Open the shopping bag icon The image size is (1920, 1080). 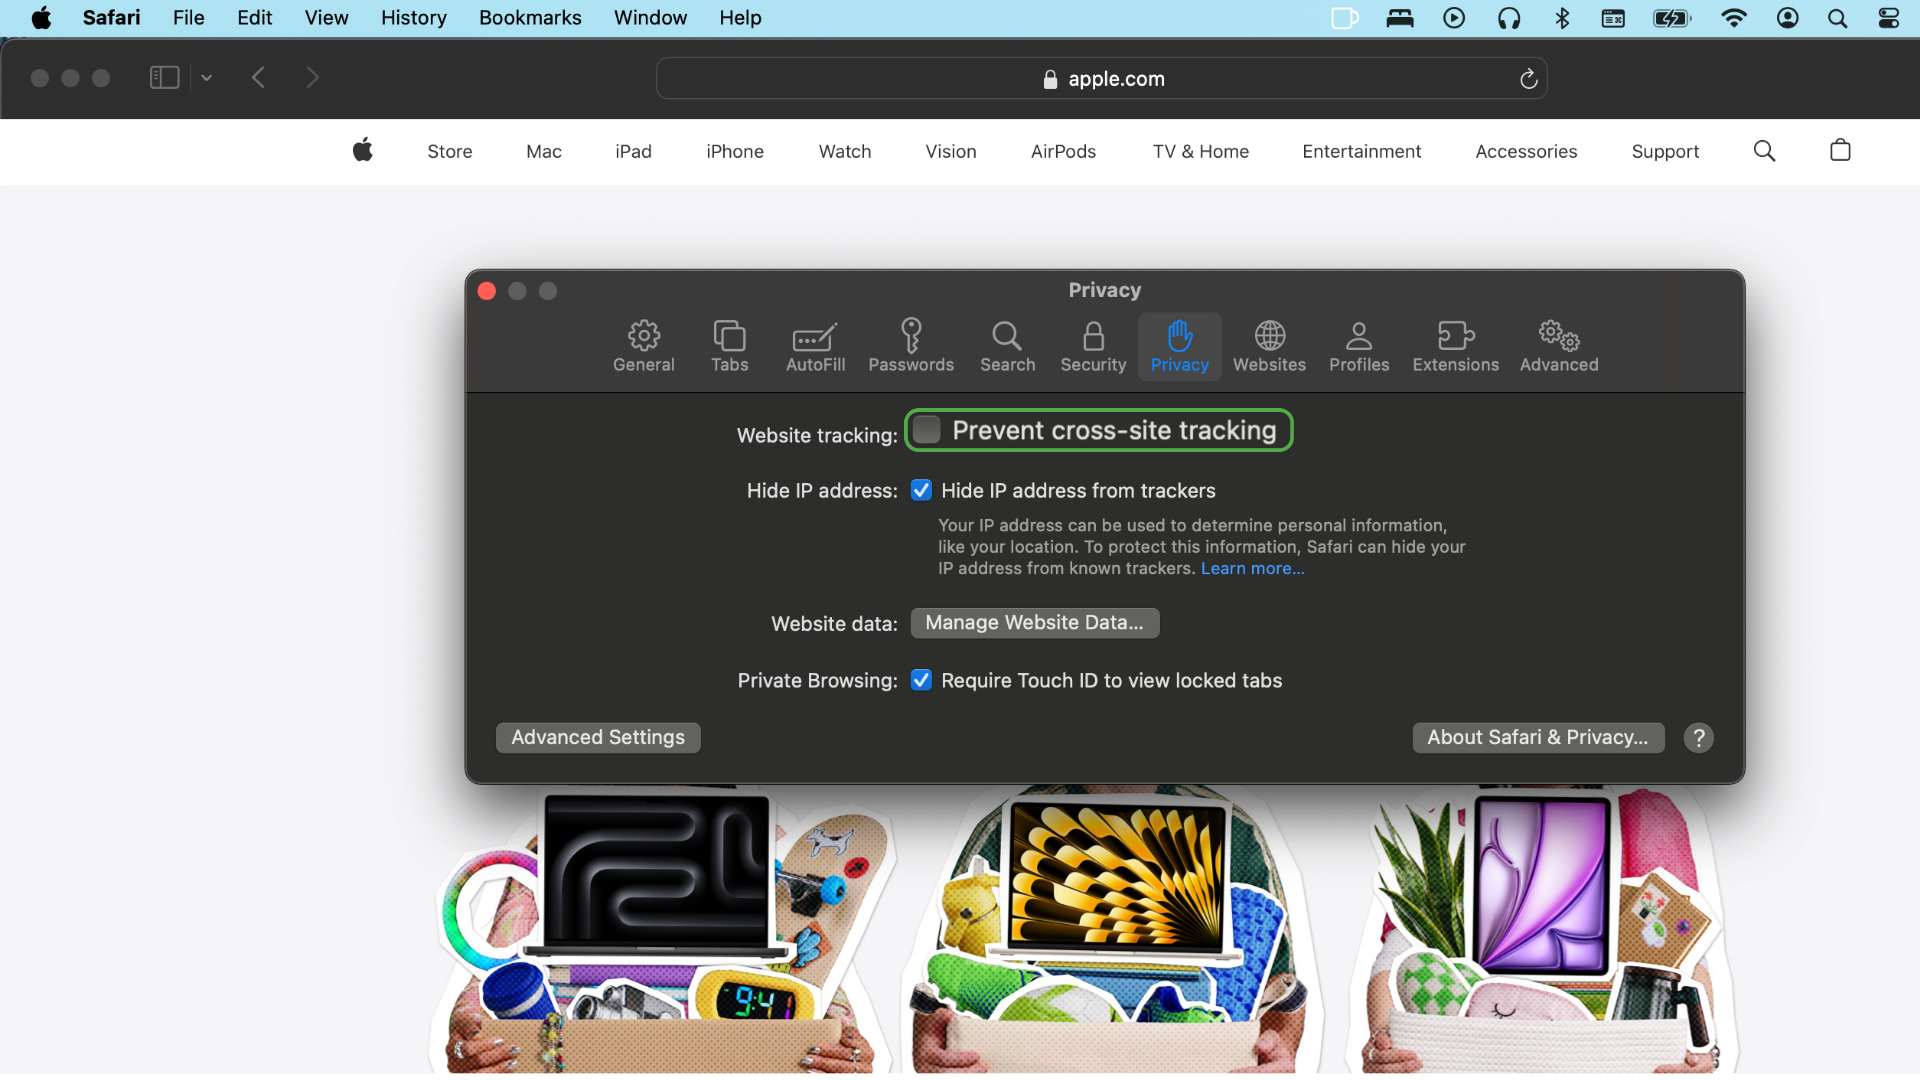pos(1840,150)
